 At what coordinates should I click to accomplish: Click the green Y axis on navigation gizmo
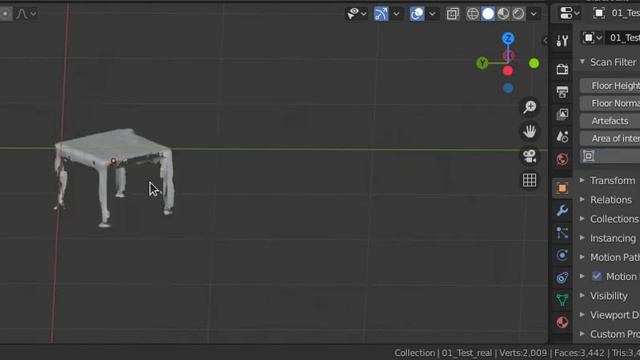point(482,63)
